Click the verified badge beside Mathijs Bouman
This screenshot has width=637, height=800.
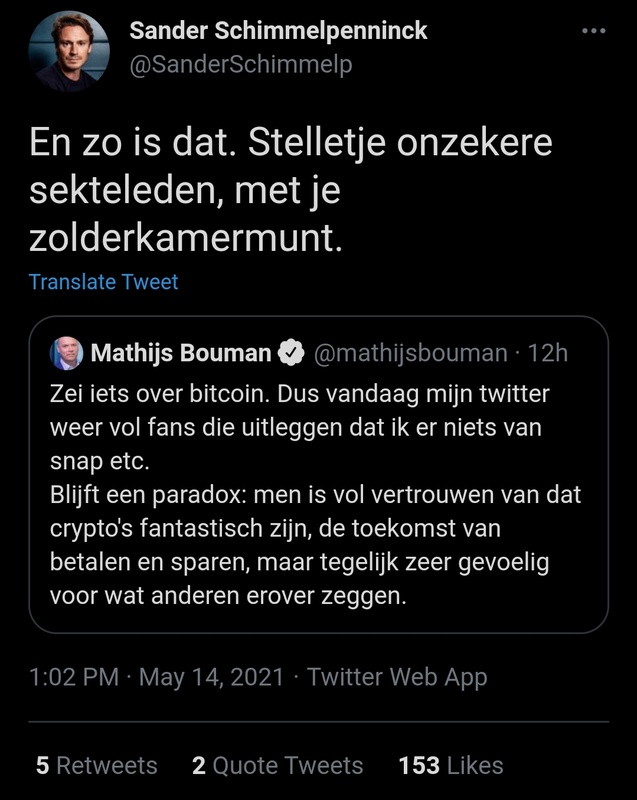pyautogui.click(x=291, y=353)
